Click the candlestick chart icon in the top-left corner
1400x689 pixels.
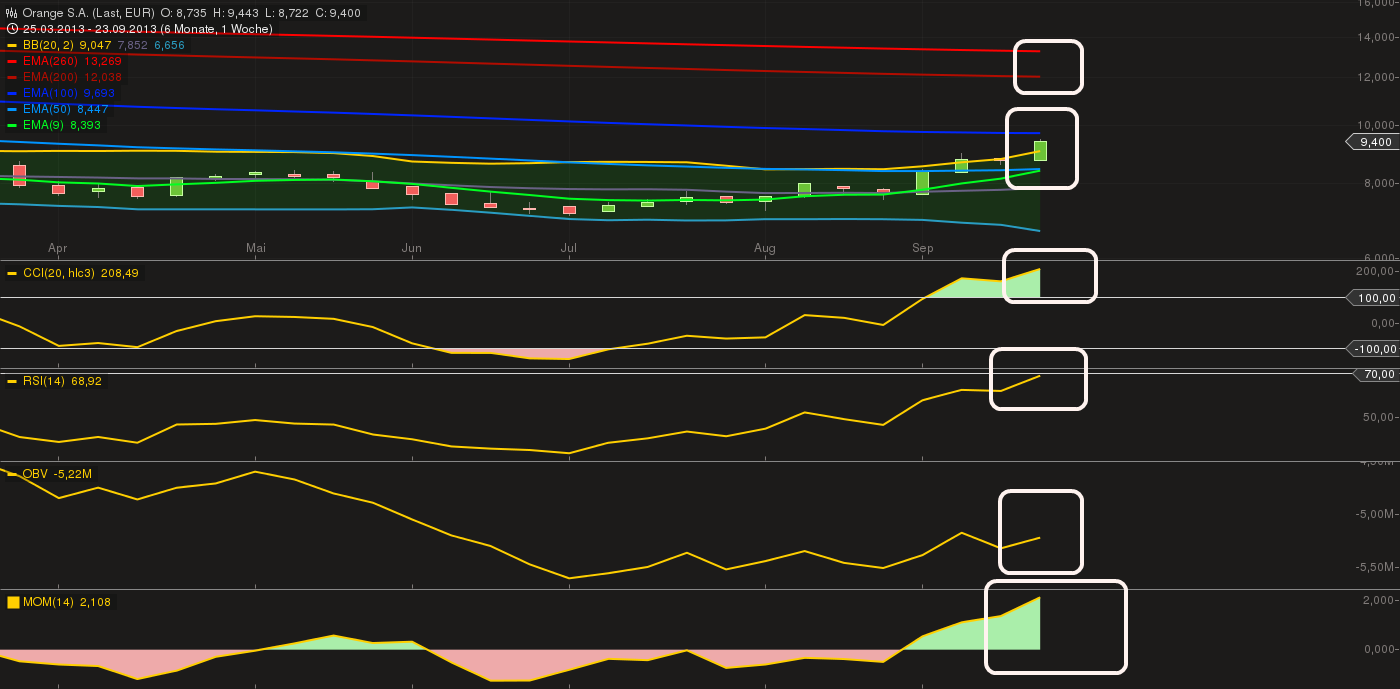coord(10,12)
